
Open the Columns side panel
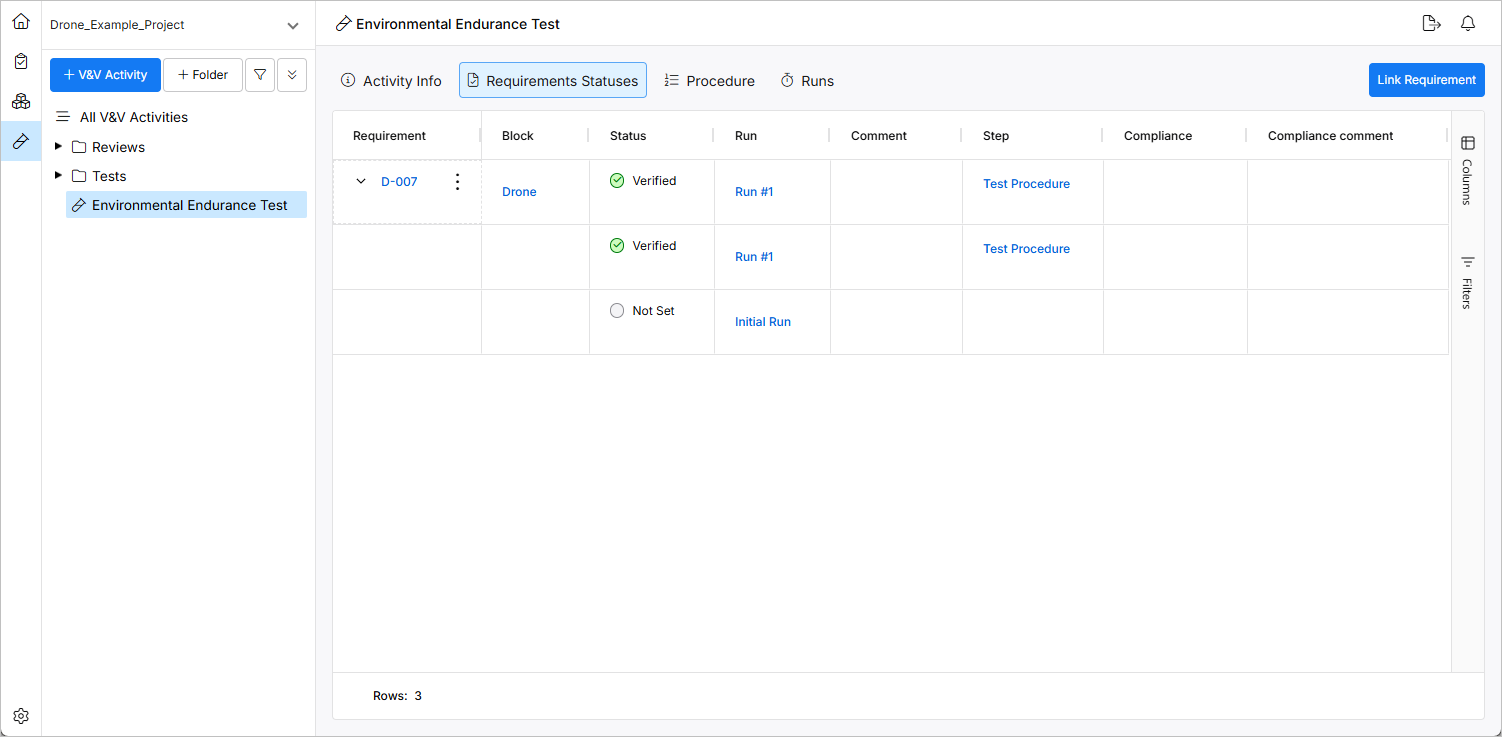click(1467, 170)
